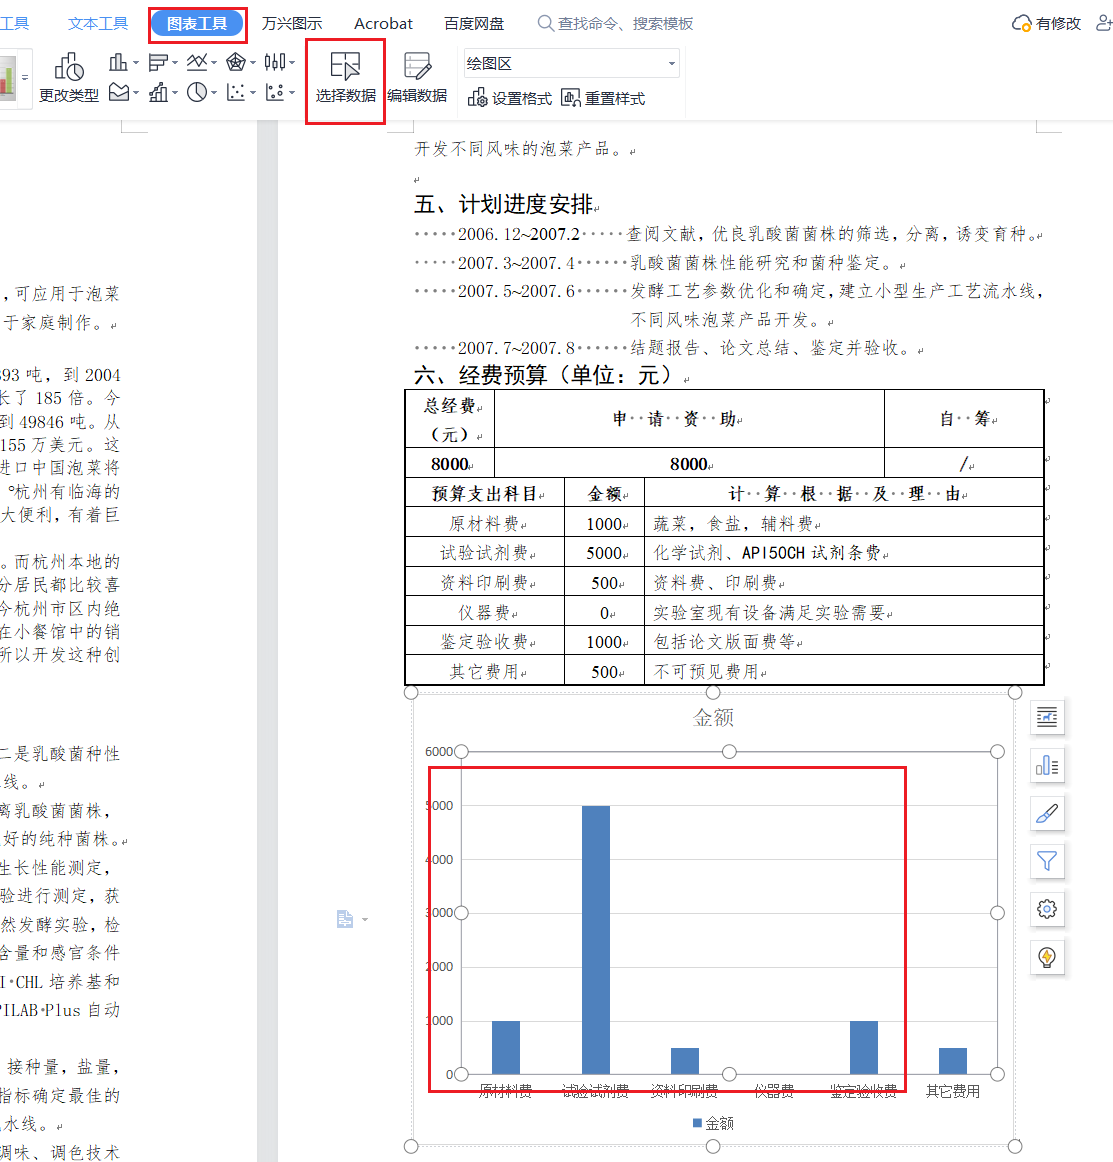The width and height of the screenshot is (1113, 1162).
Task: Open the chart layout options icon beside chart
Action: [1047, 717]
